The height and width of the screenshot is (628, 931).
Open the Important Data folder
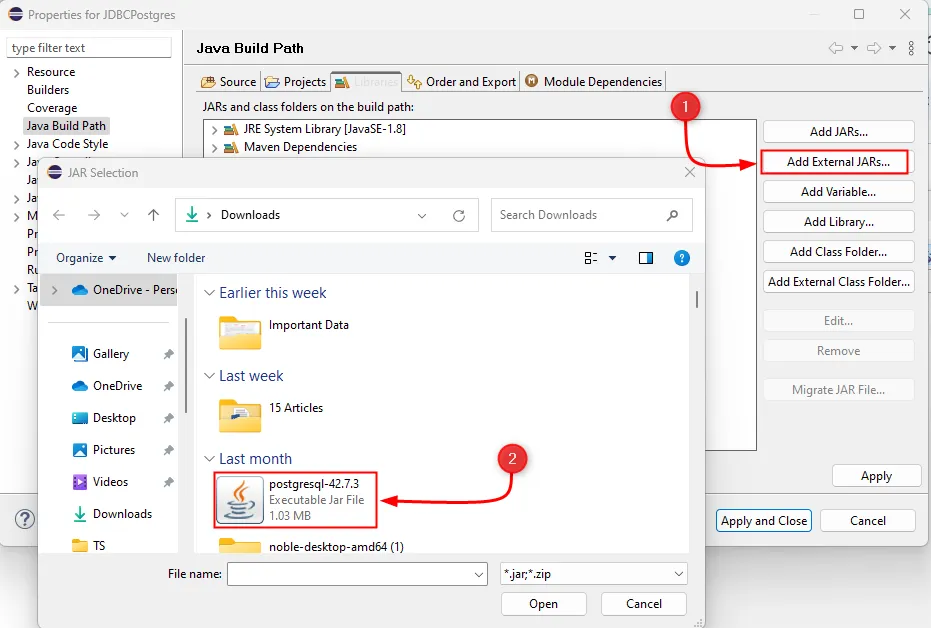pos(240,330)
